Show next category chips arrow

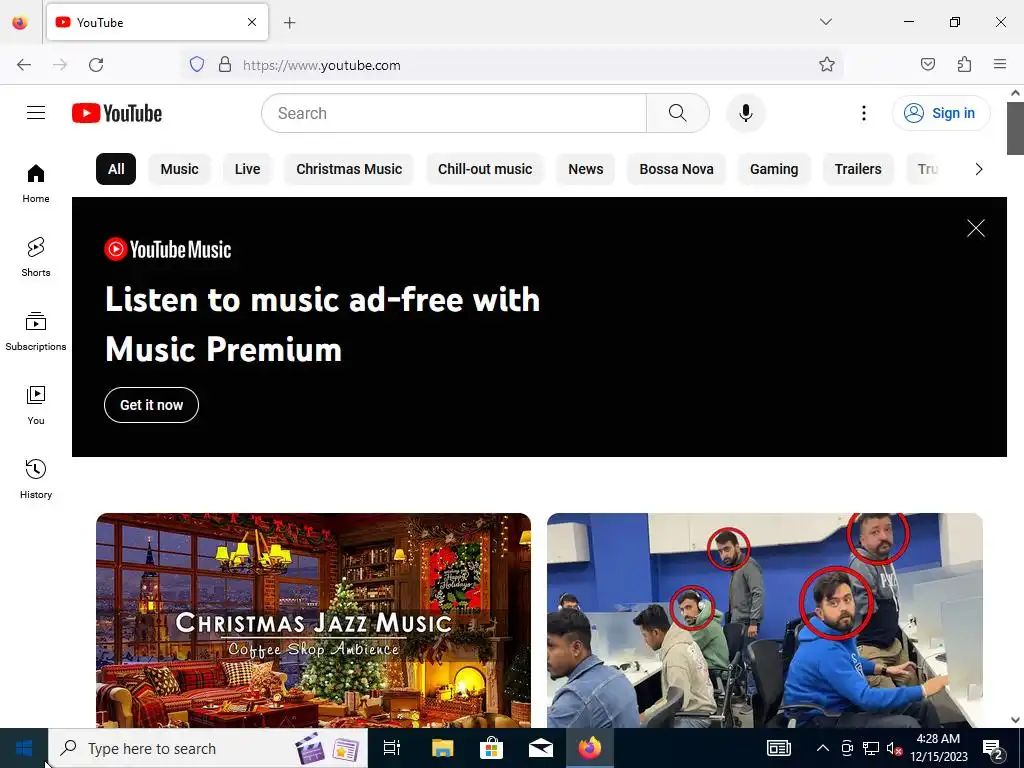pyautogui.click(x=978, y=169)
